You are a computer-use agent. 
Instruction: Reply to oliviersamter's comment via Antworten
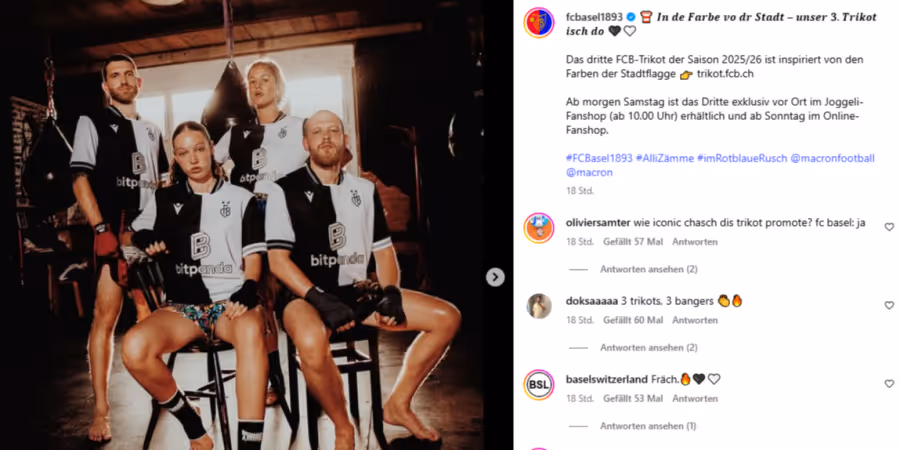(695, 242)
